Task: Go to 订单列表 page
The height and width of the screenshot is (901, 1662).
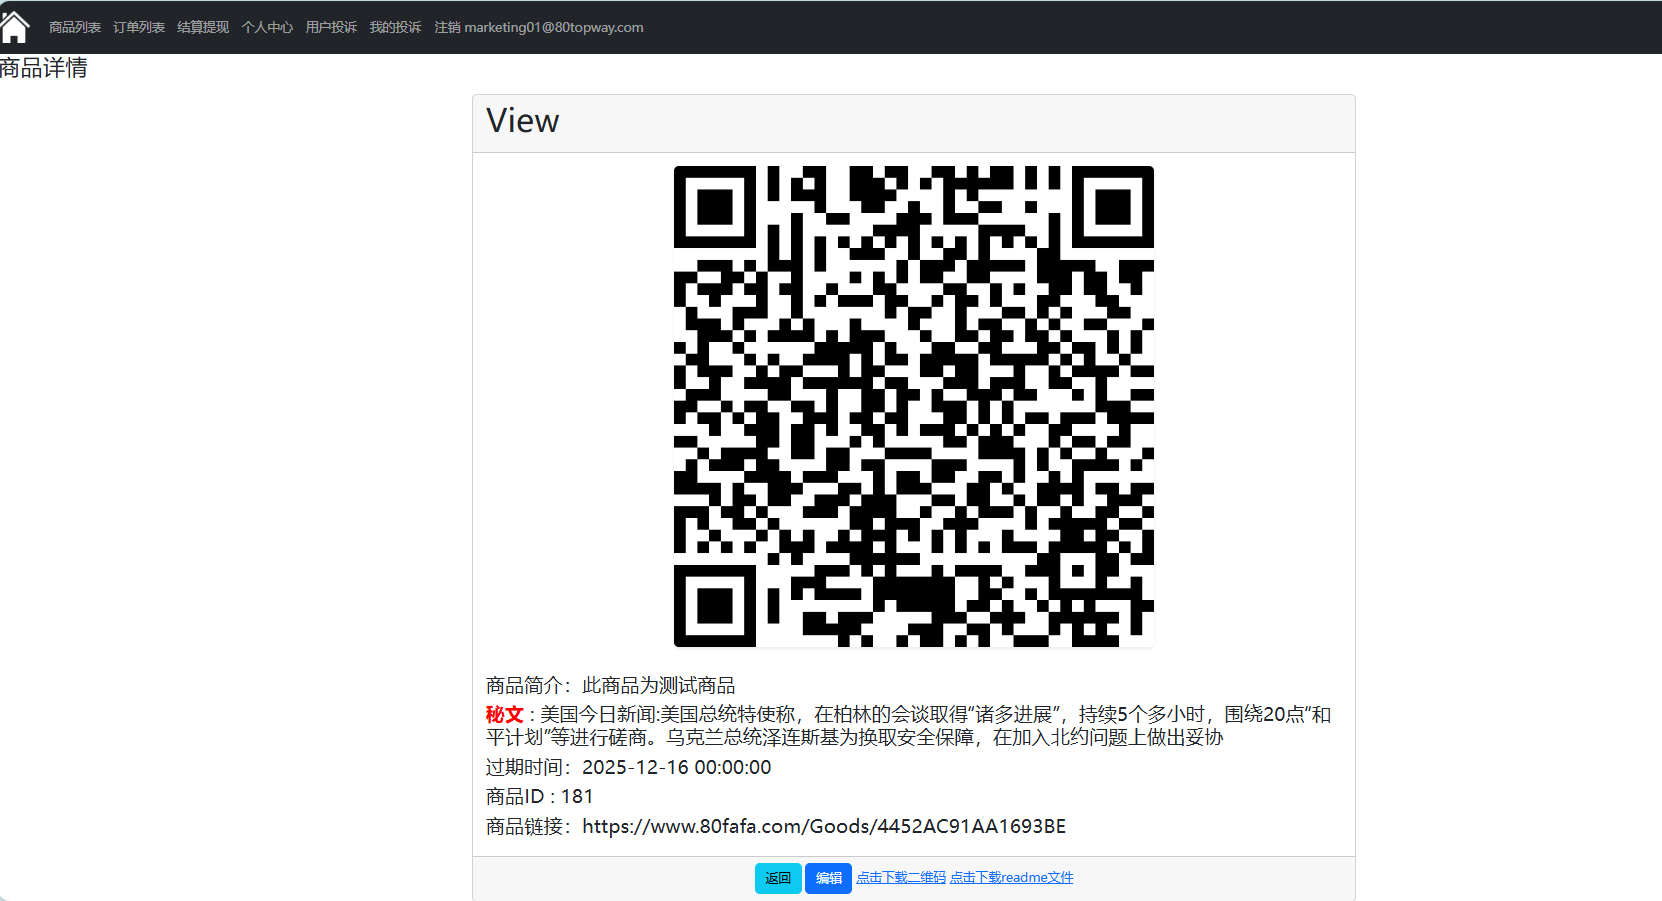Action: (x=139, y=28)
